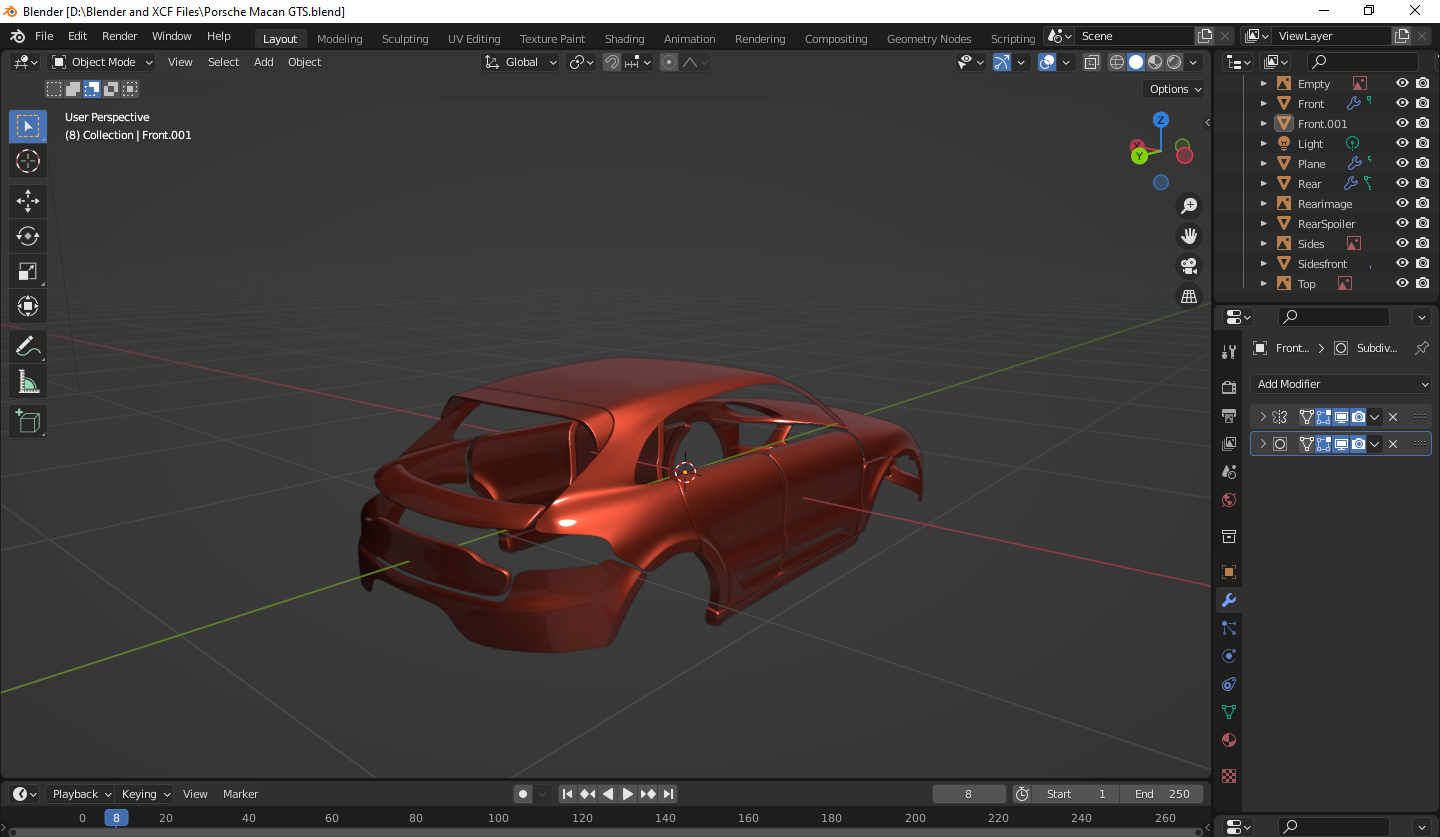Open the Render menu in the top bar

(119, 36)
